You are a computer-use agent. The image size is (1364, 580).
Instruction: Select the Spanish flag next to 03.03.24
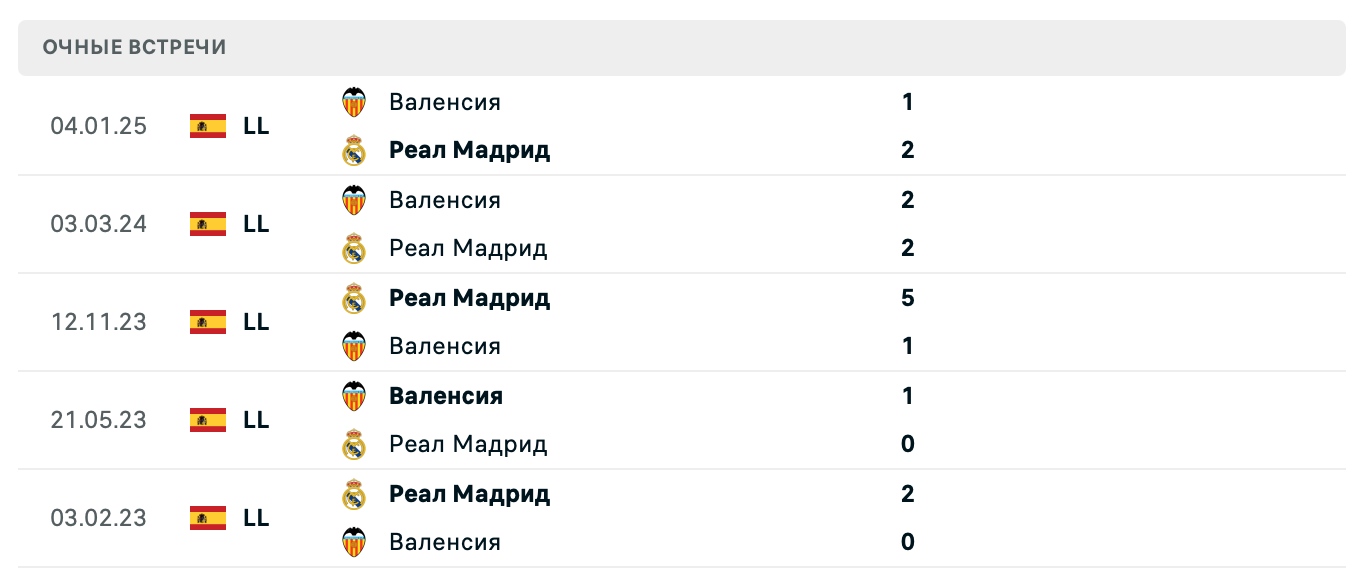point(205,224)
